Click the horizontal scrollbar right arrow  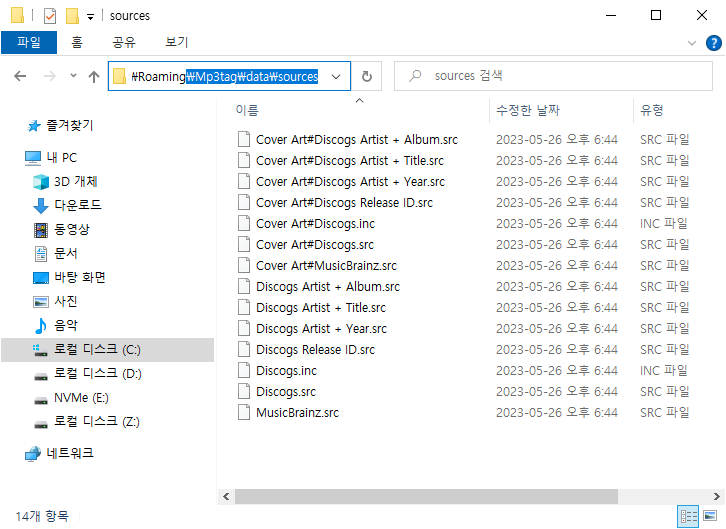coord(717,497)
